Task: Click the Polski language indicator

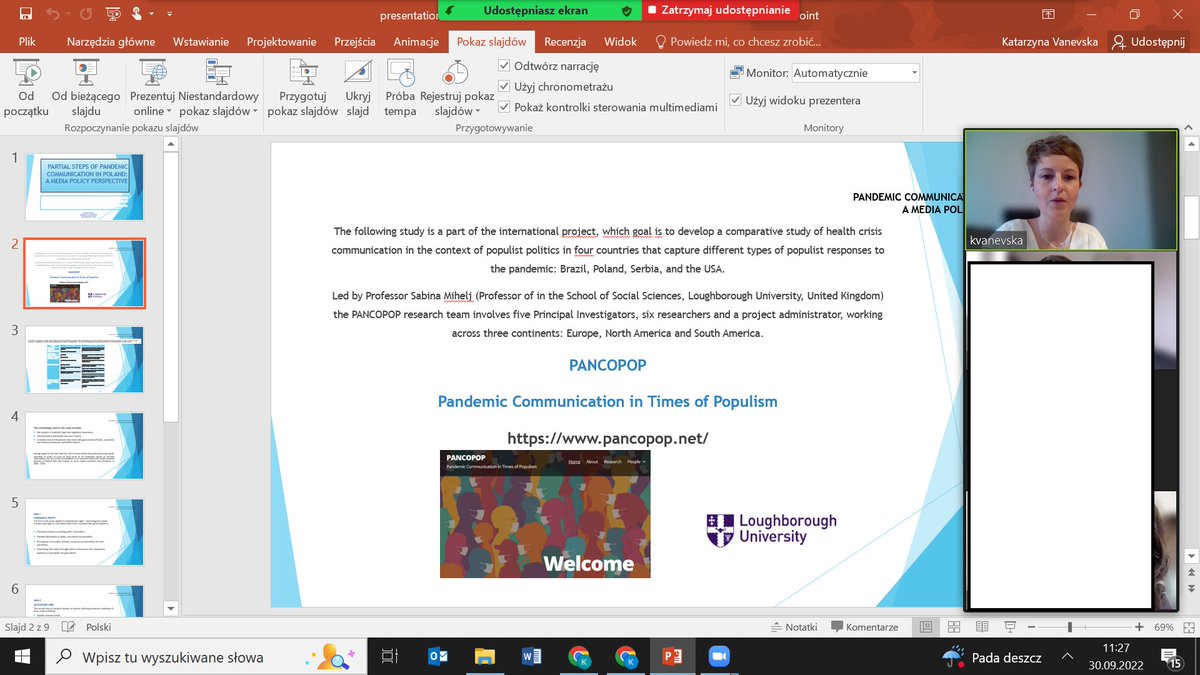Action: pos(99,627)
